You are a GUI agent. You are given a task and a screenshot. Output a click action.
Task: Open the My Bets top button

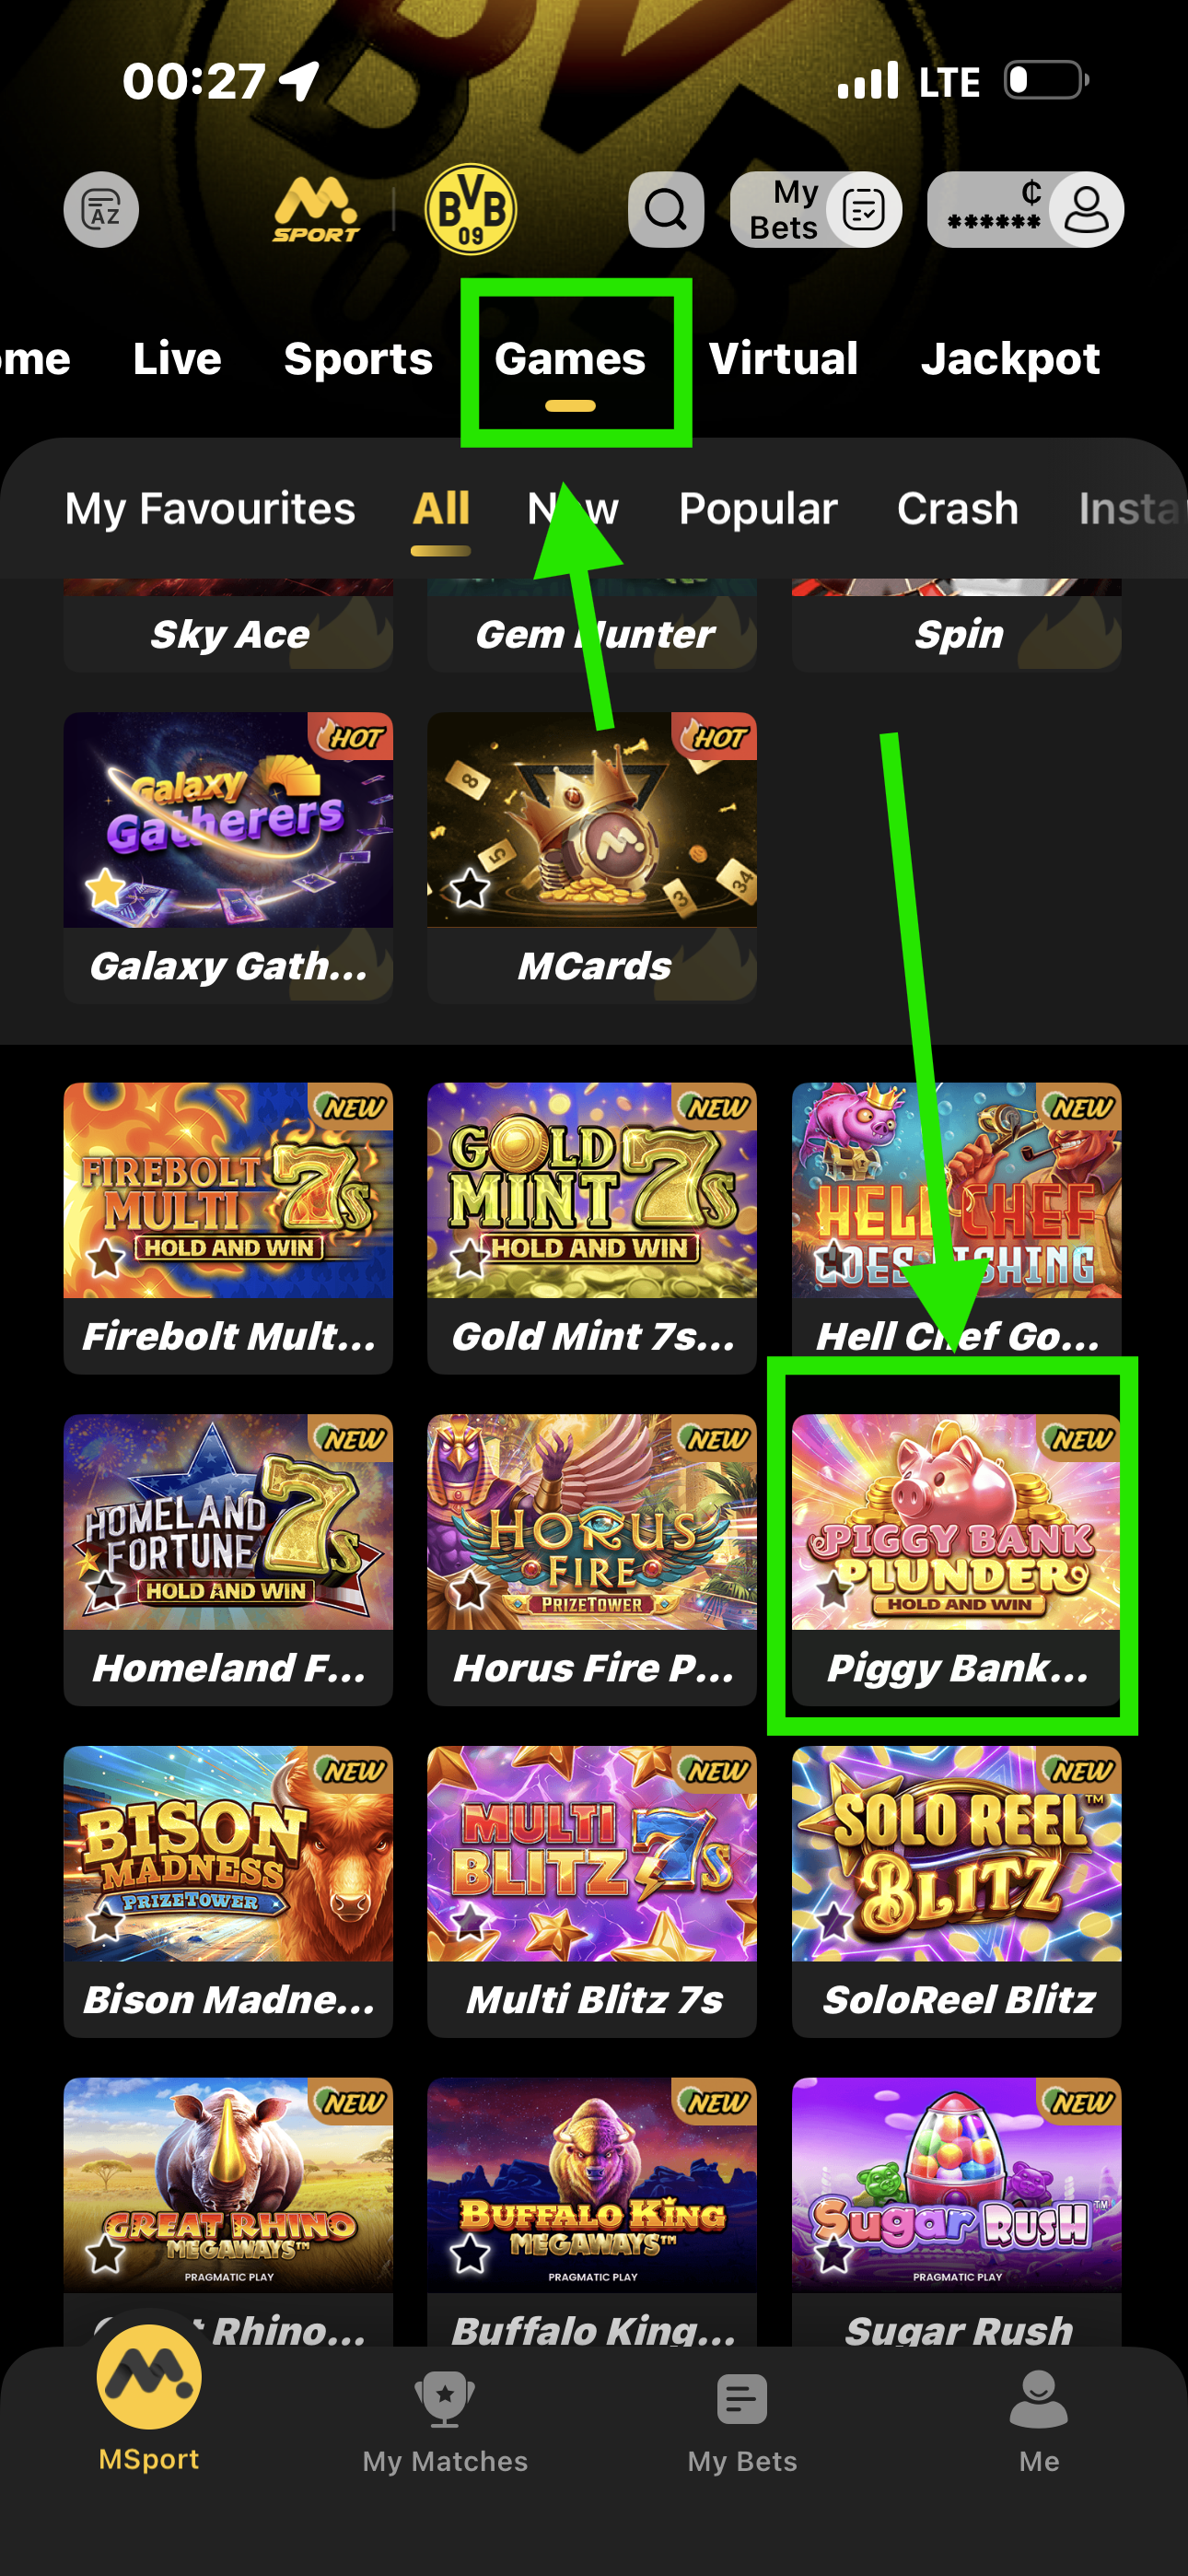pyautogui.click(x=815, y=210)
